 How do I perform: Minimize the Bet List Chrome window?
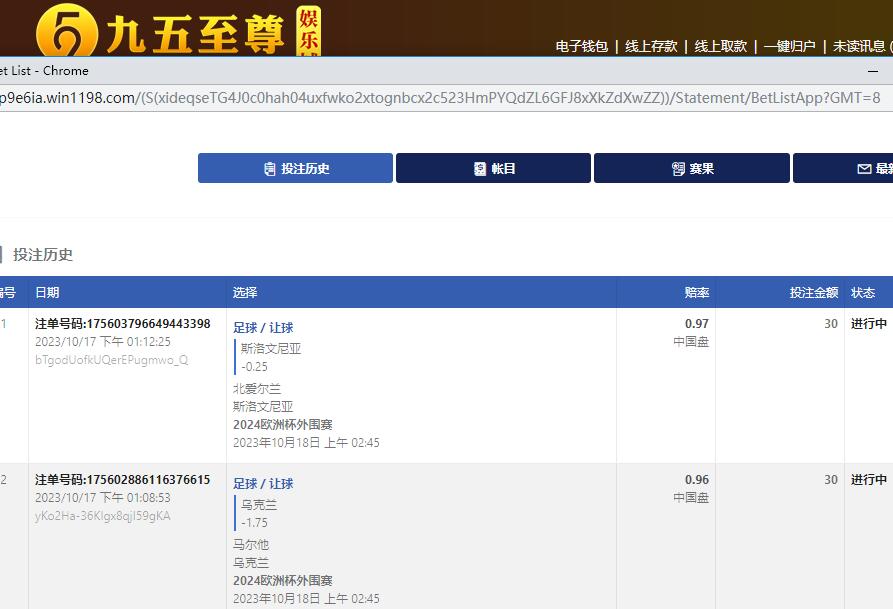873,71
